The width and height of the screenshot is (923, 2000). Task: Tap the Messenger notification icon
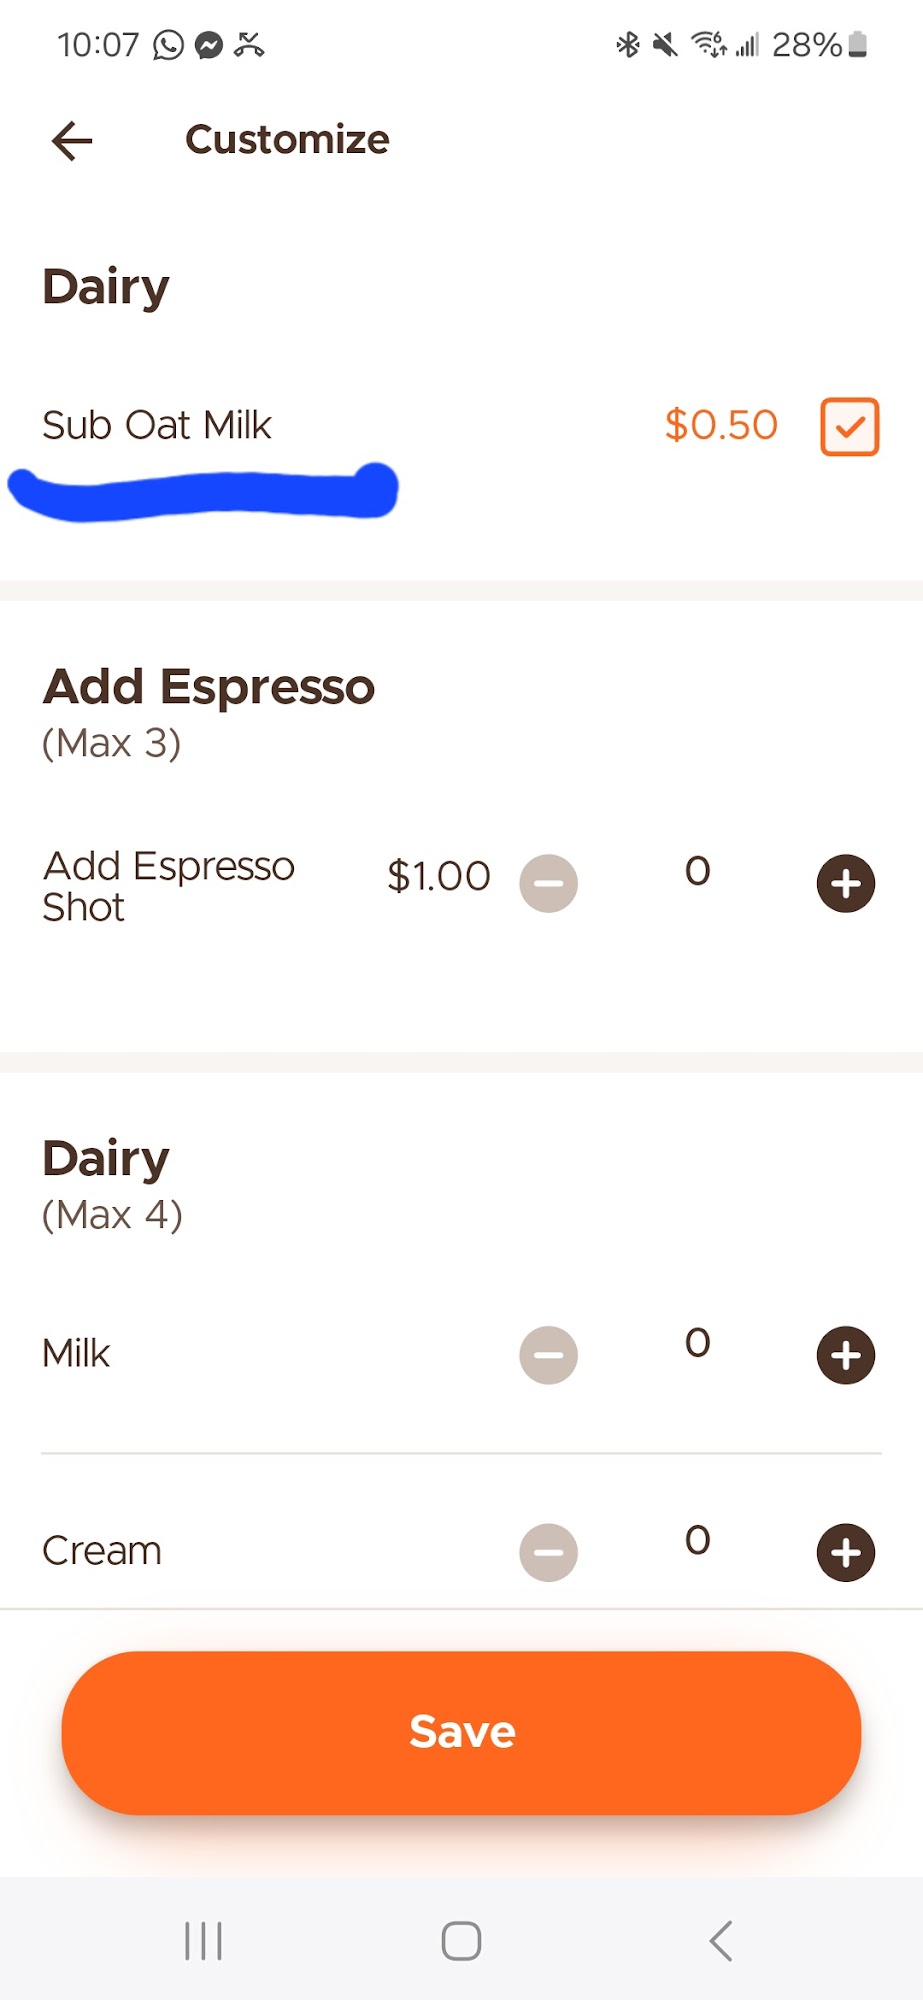coord(208,45)
